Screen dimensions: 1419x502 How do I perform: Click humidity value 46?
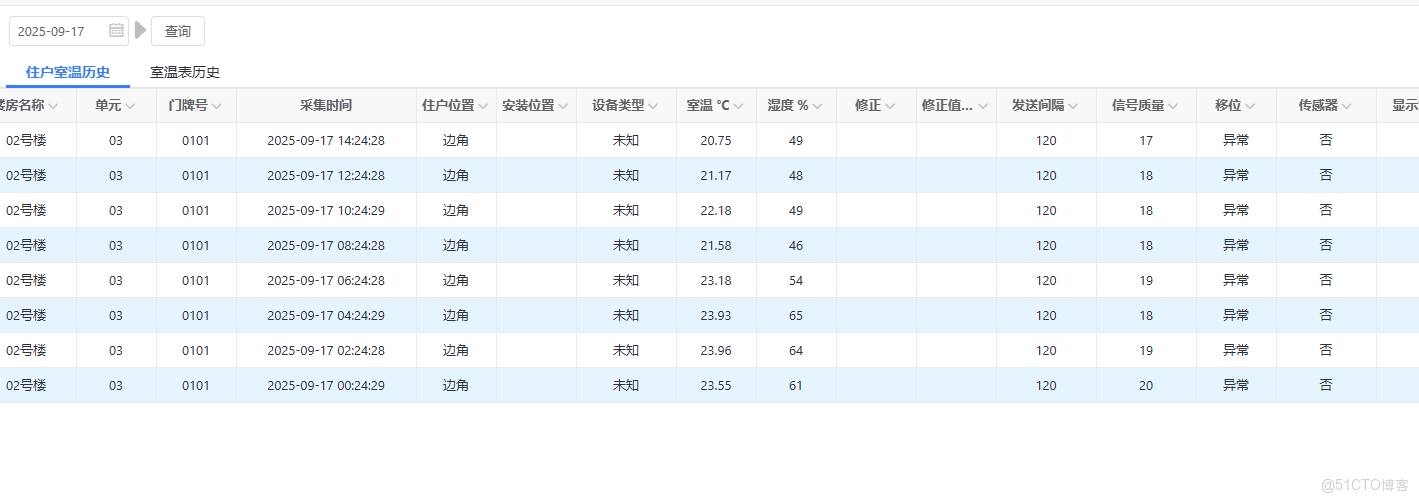point(796,245)
